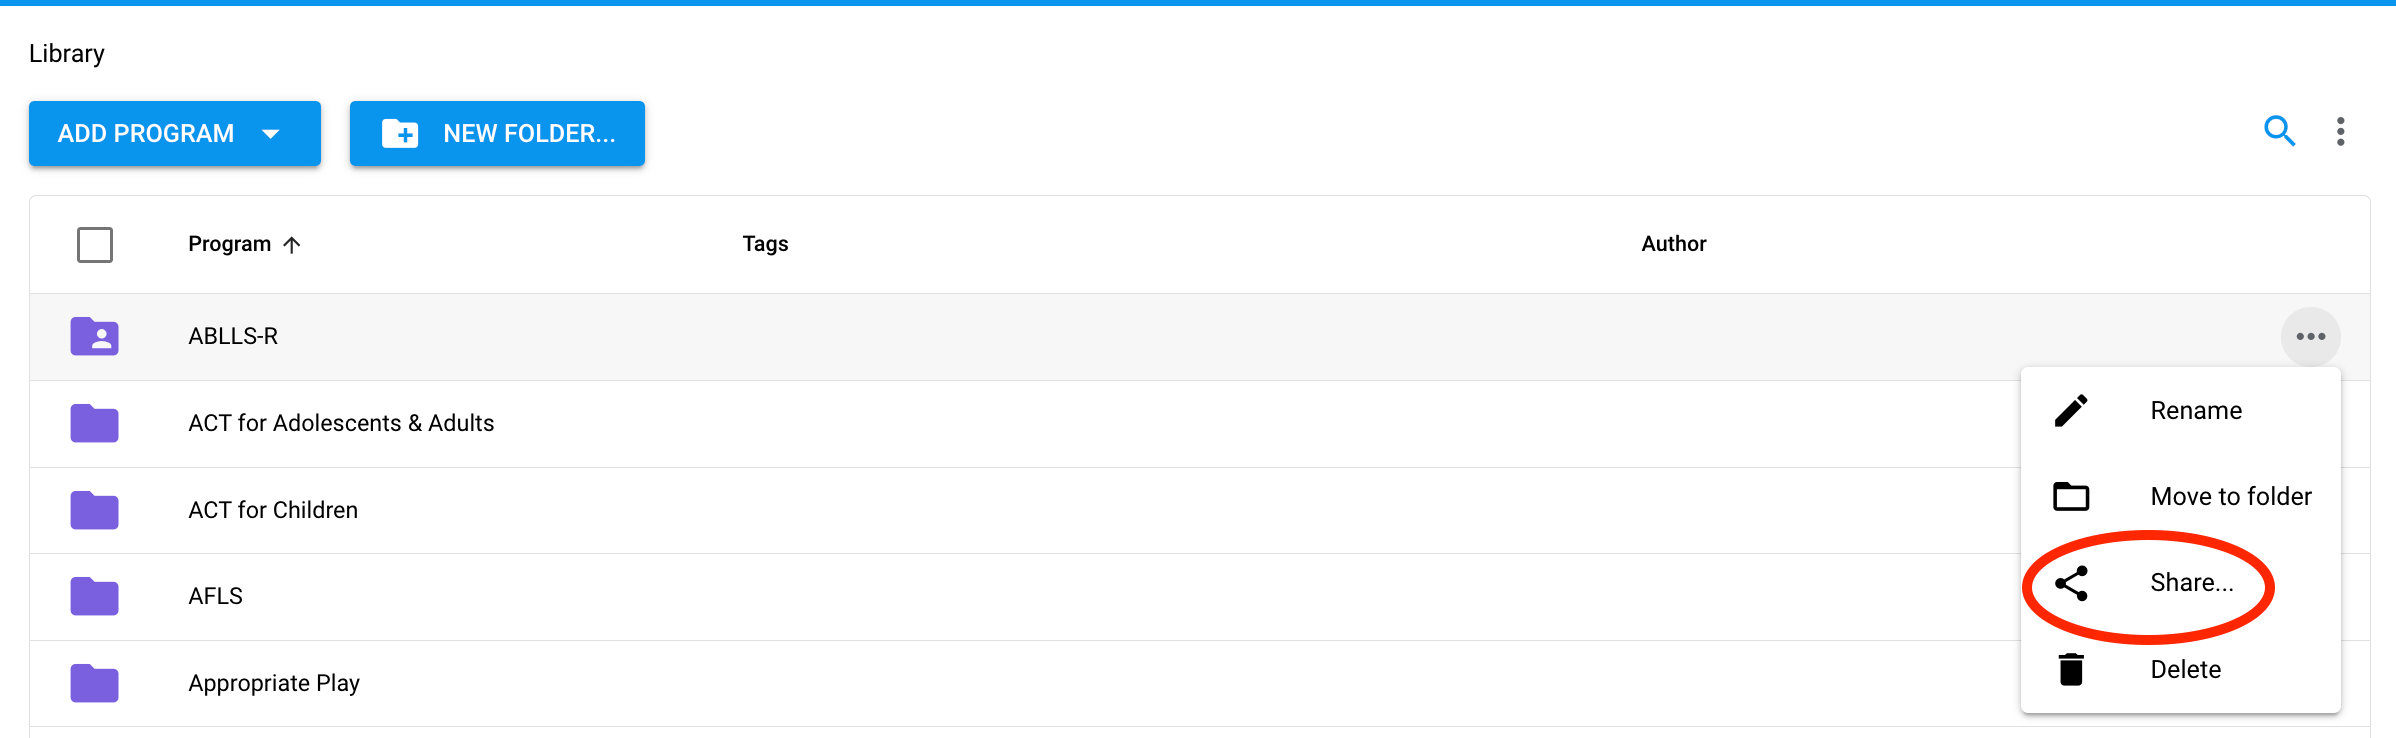Click the ACT for Children folder icon
2396x738 pixels.
pyautogui.click(x=95, y=510)
